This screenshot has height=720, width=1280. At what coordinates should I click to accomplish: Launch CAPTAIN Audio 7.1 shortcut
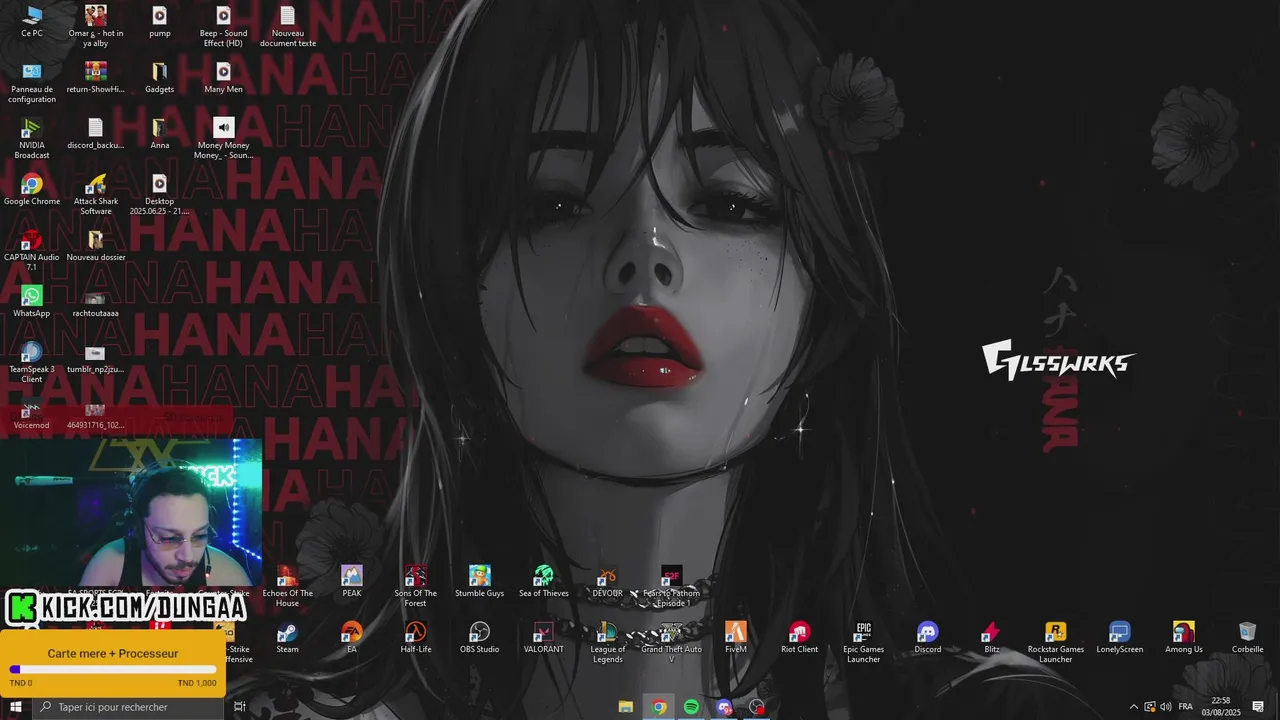[32, 251]
